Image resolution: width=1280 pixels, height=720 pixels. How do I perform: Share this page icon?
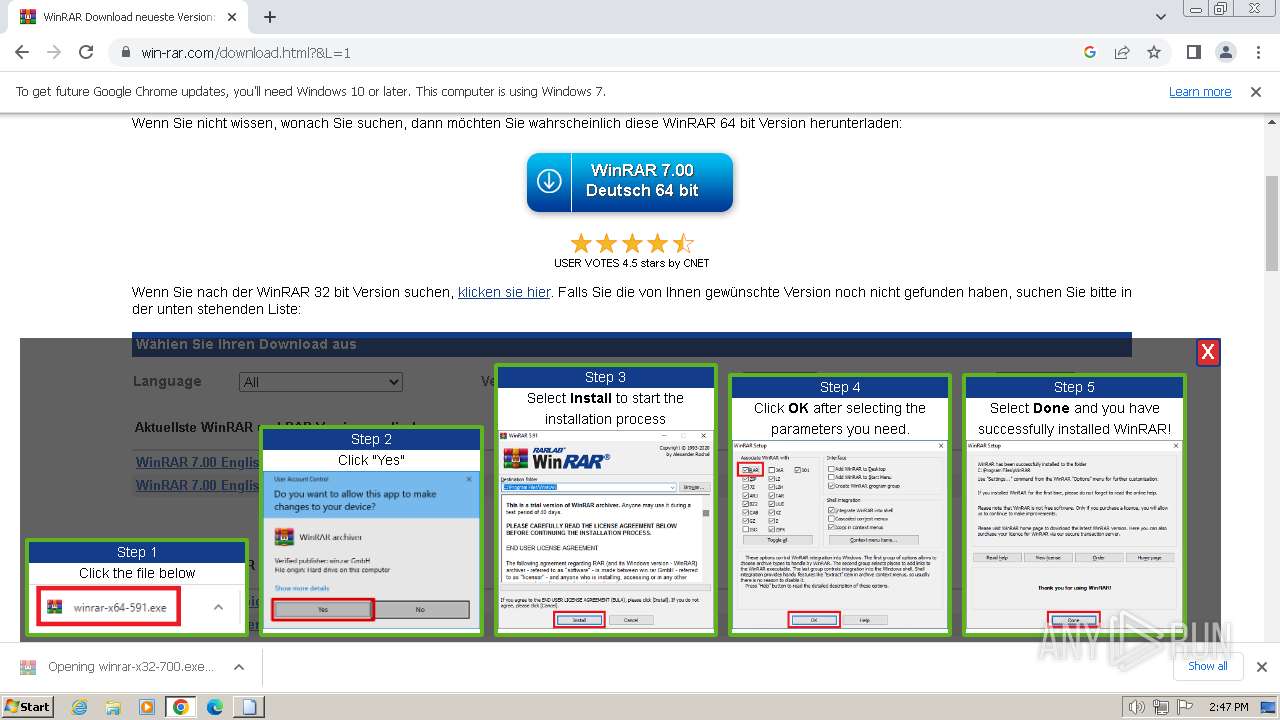(1122, 52)
